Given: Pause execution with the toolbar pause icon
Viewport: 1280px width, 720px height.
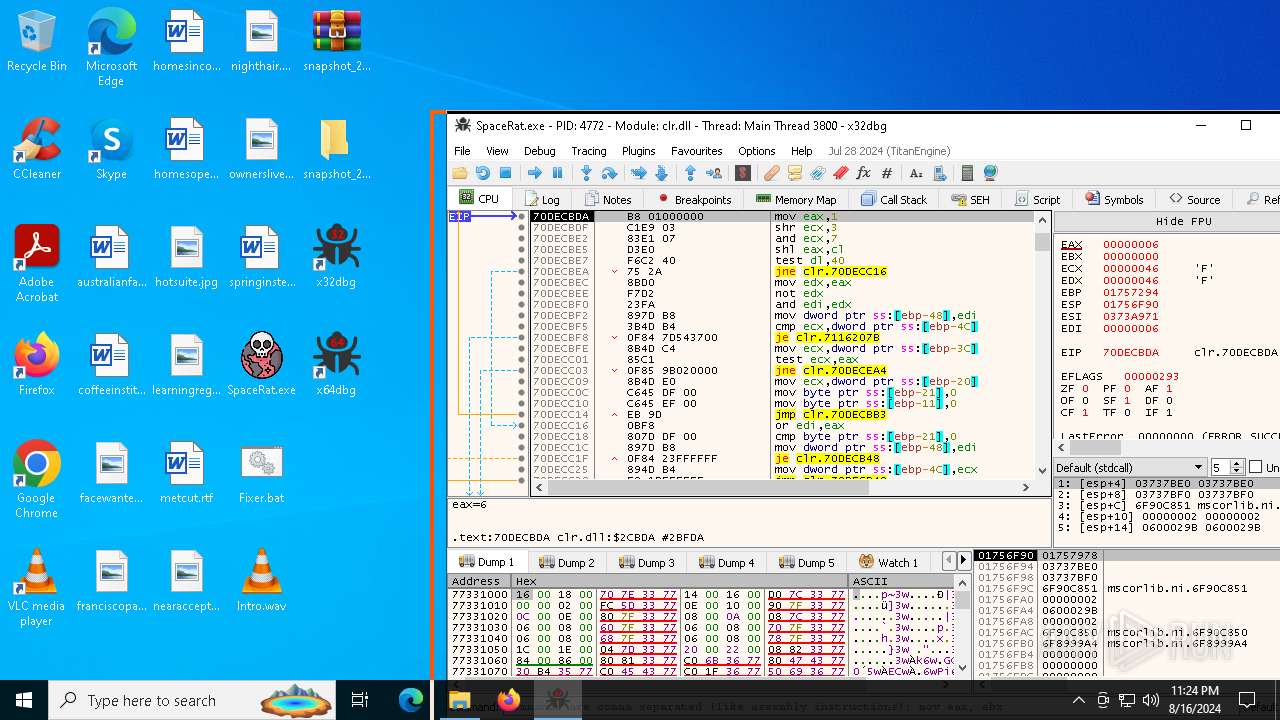Looking at the screenshot, I should (557, 173).
